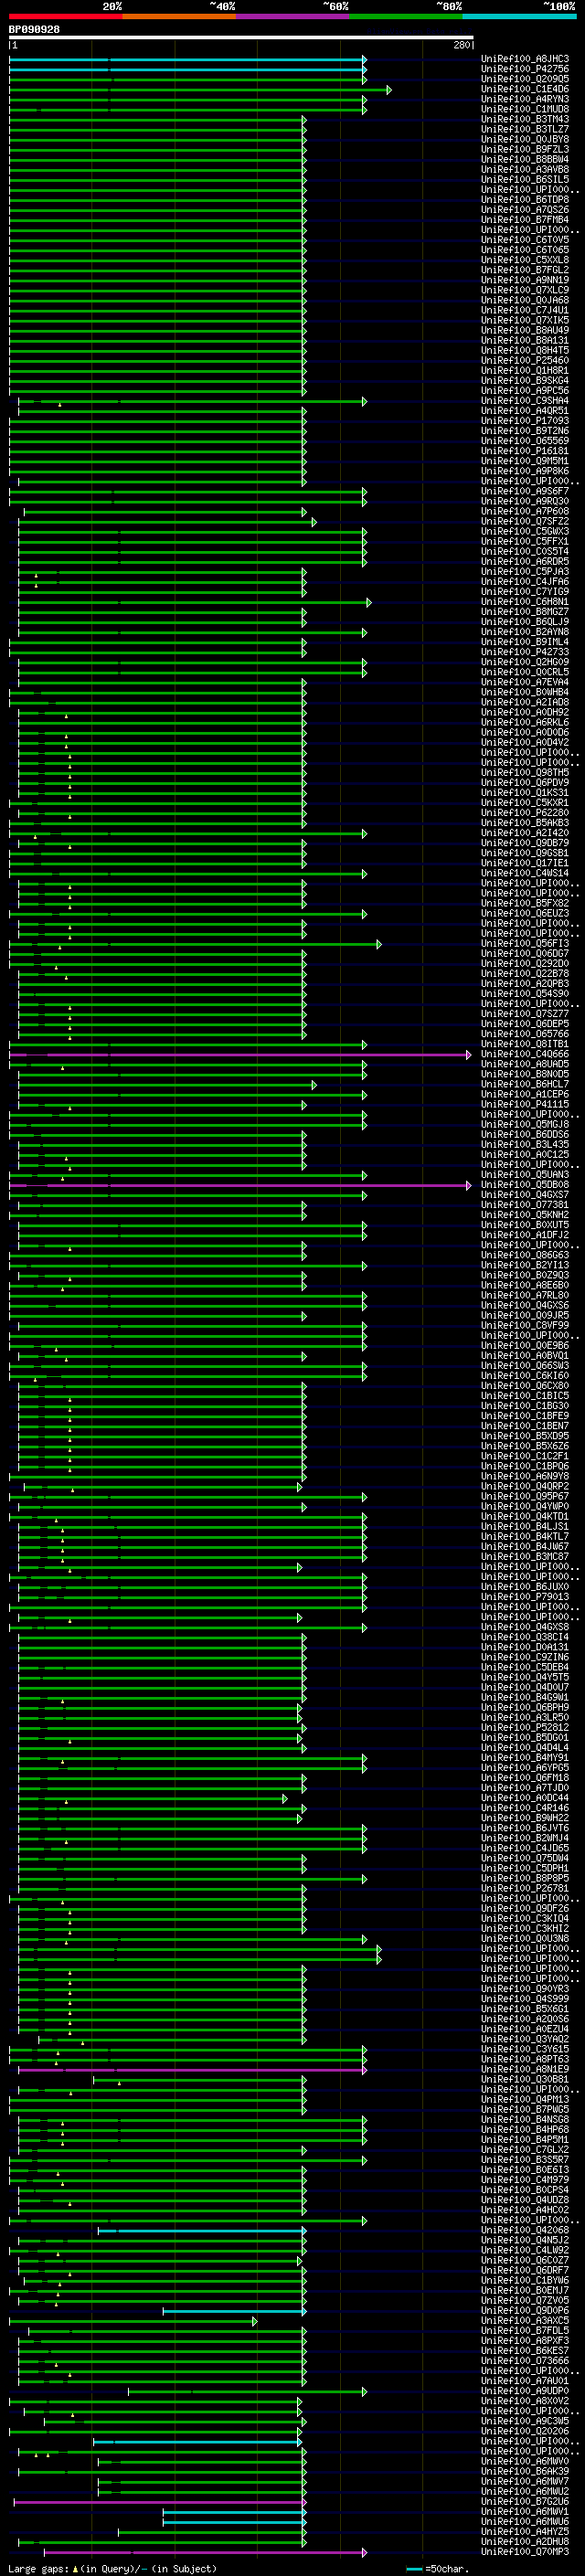Image resolution: width=585 pixels, height=2576 pixels.
Task: Select the UniRef100_P62280 entry
Action: pyautogui.click(x=525, y=813)
